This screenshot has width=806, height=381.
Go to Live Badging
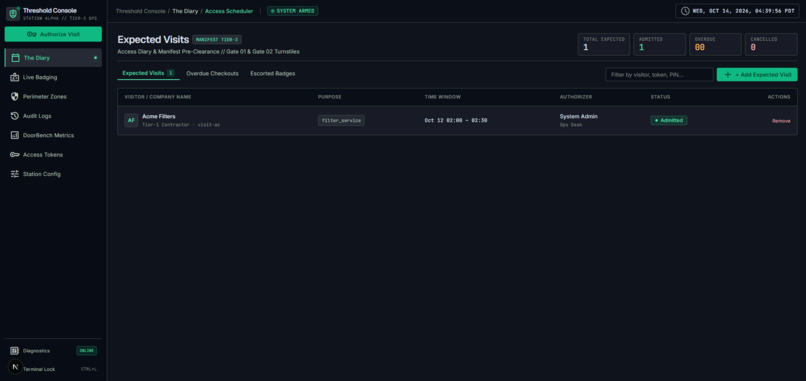(53, 77)
